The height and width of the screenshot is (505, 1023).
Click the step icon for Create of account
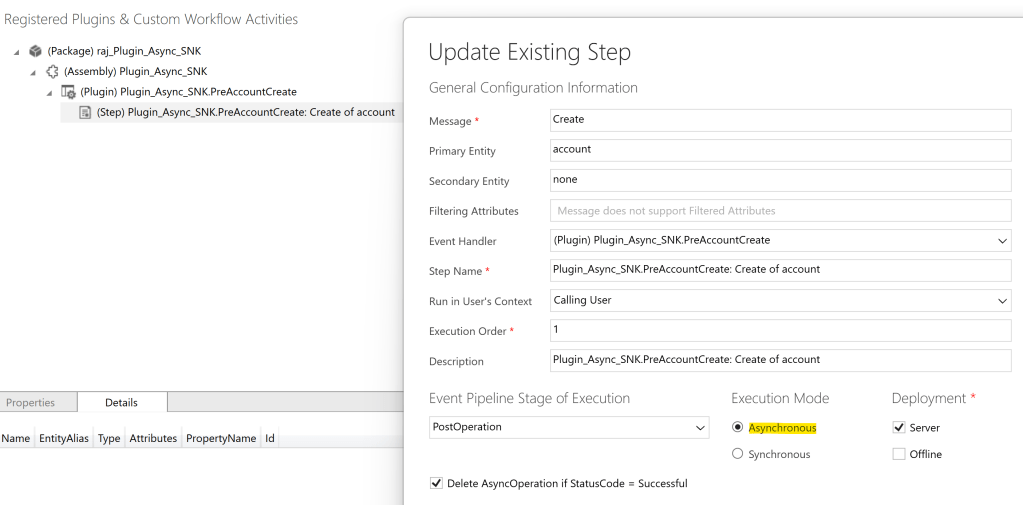(x=85, y=112)
